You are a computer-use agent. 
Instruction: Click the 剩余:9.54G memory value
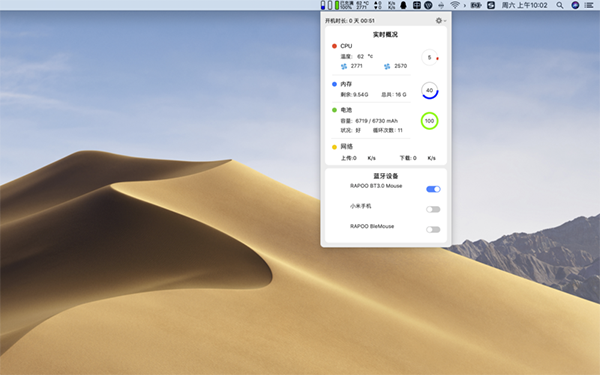(354, 95)
